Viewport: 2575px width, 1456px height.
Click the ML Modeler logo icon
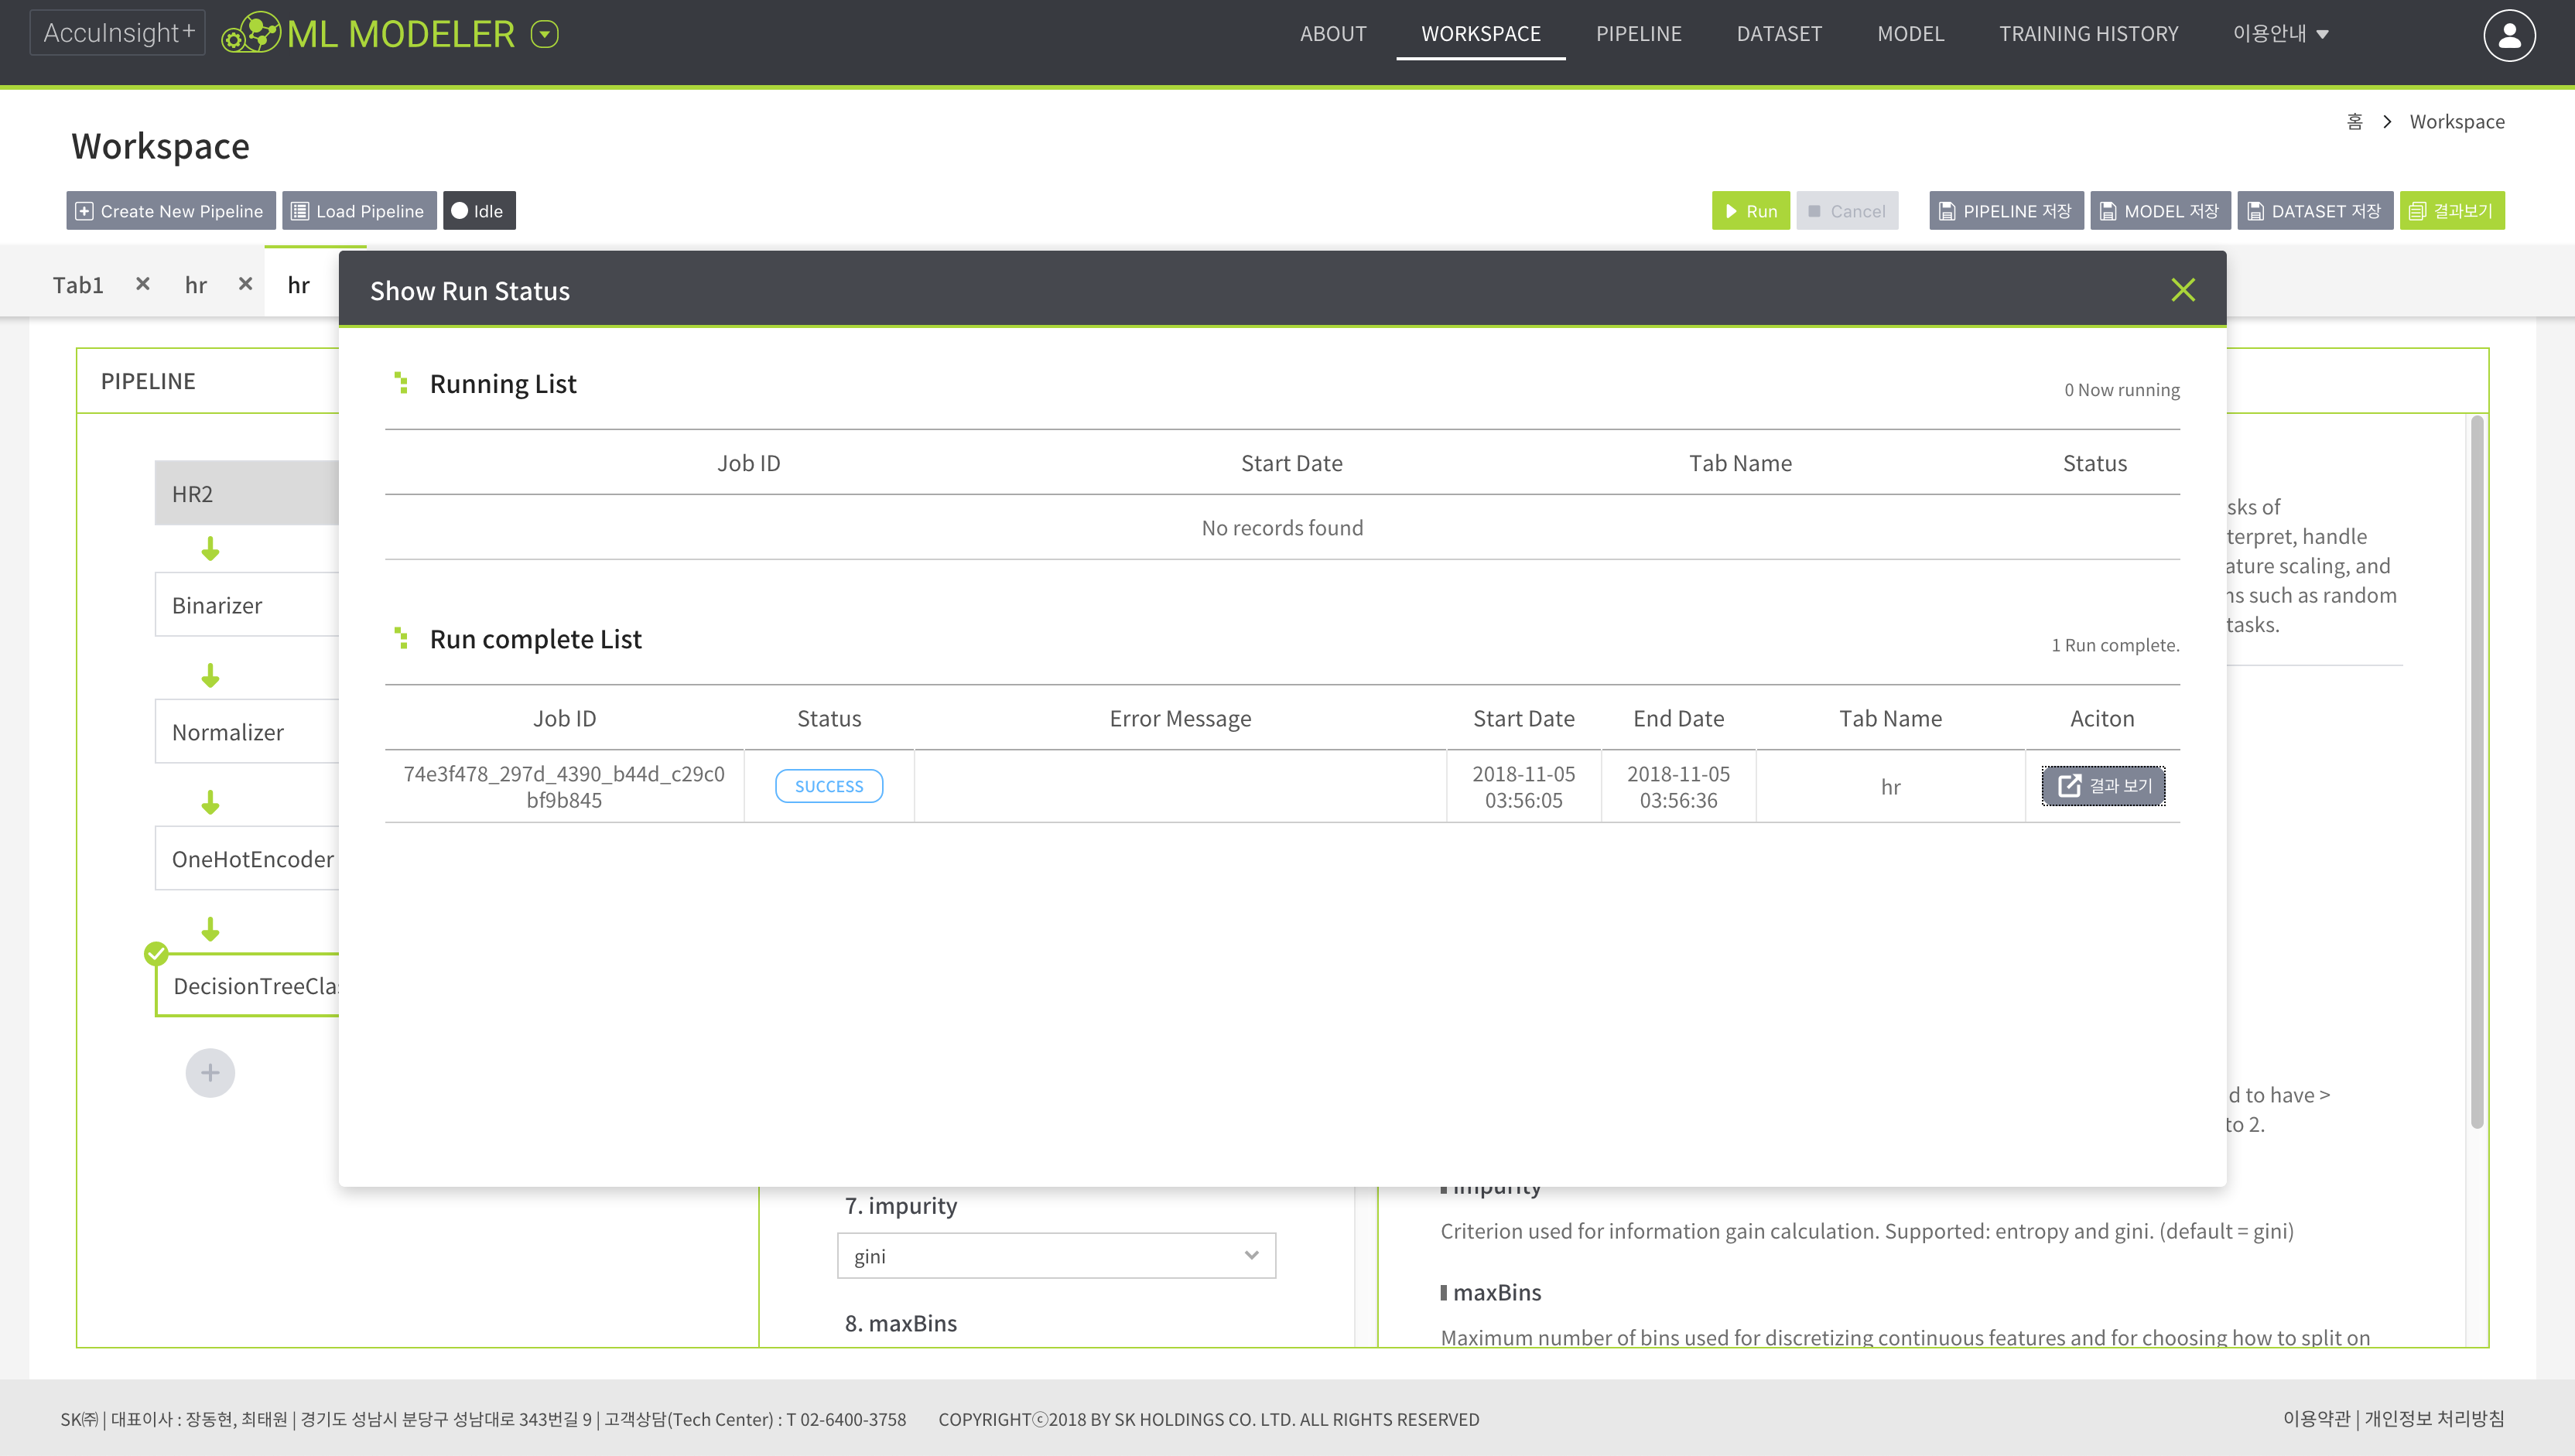pyautogui.click(x=250, y=33)
